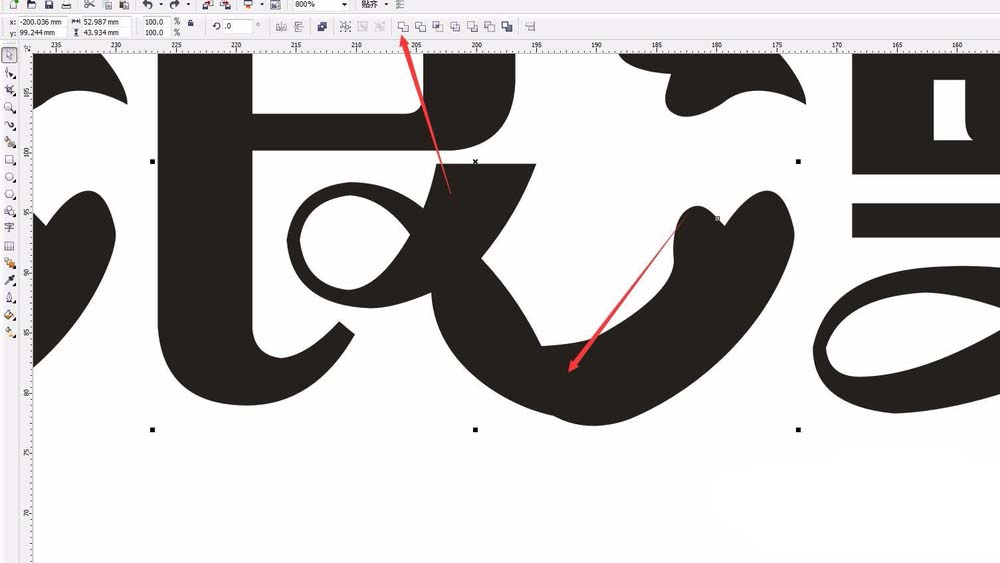This screenshot has height=563, width=1000.
Task: Click the Group objects icon
Action: coord(345,26)
